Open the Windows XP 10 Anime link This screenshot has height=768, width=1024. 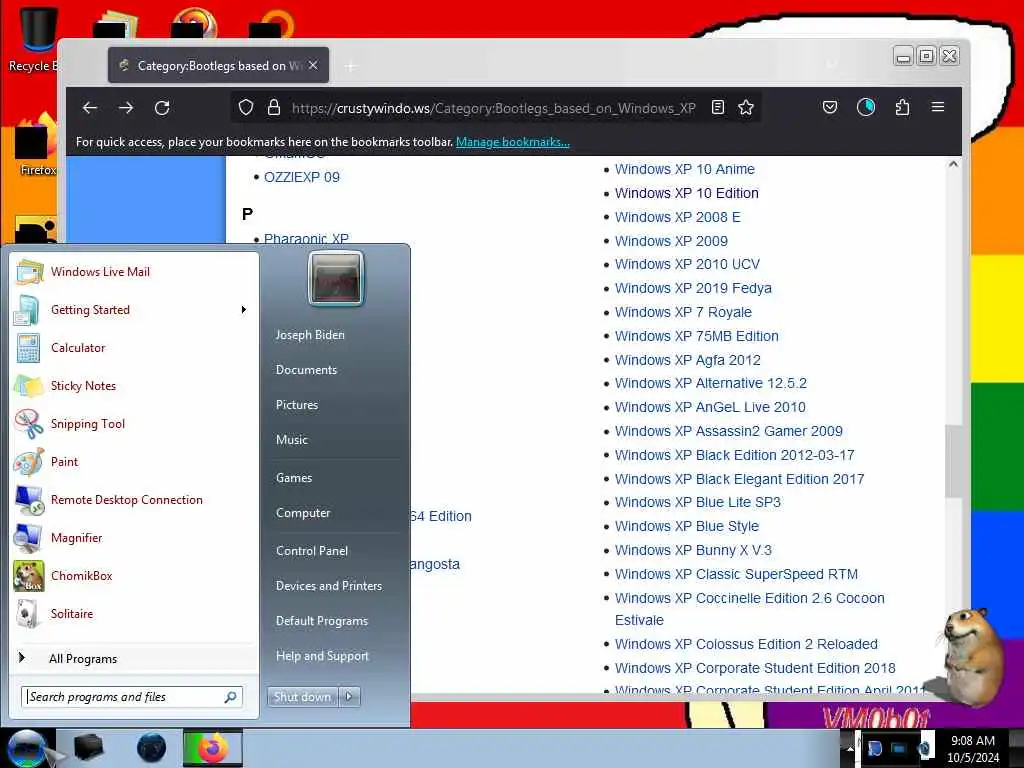point(684,169)
